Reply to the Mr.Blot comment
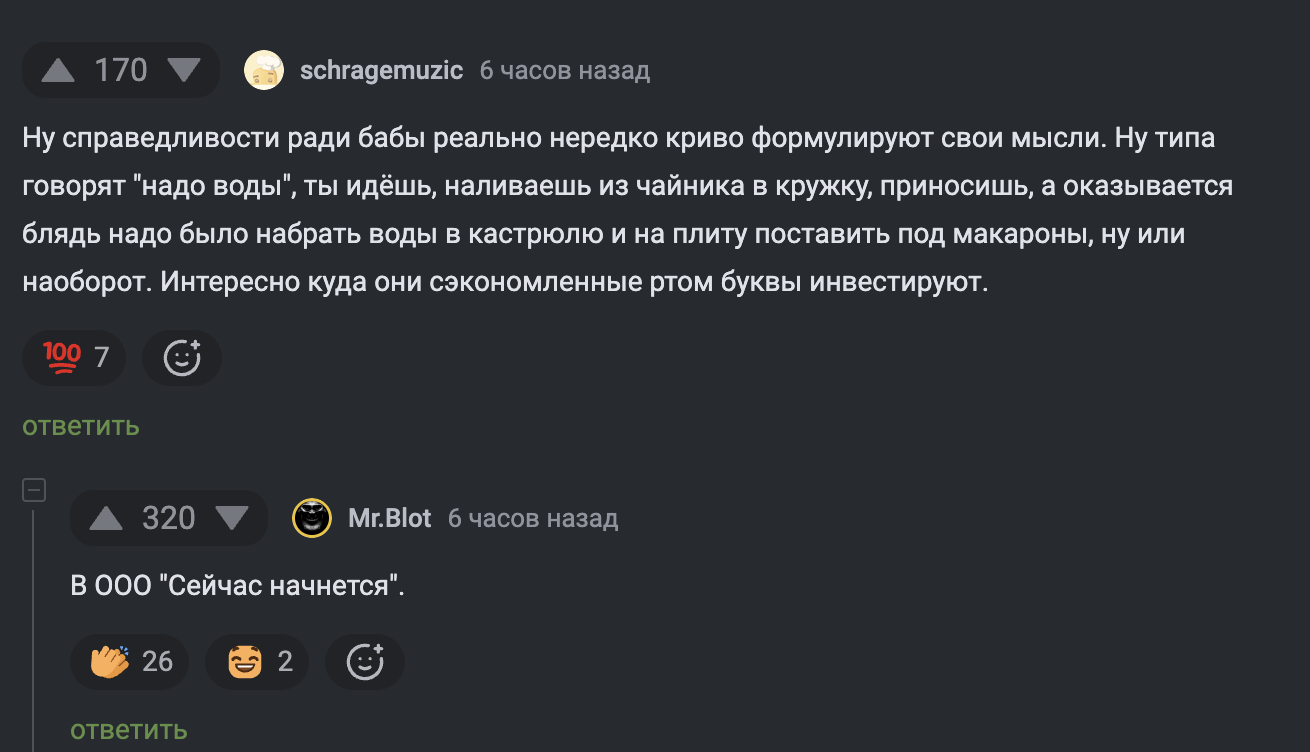Image resolution: width=1310 pixels, height=752 pixels. coord(129,730)
